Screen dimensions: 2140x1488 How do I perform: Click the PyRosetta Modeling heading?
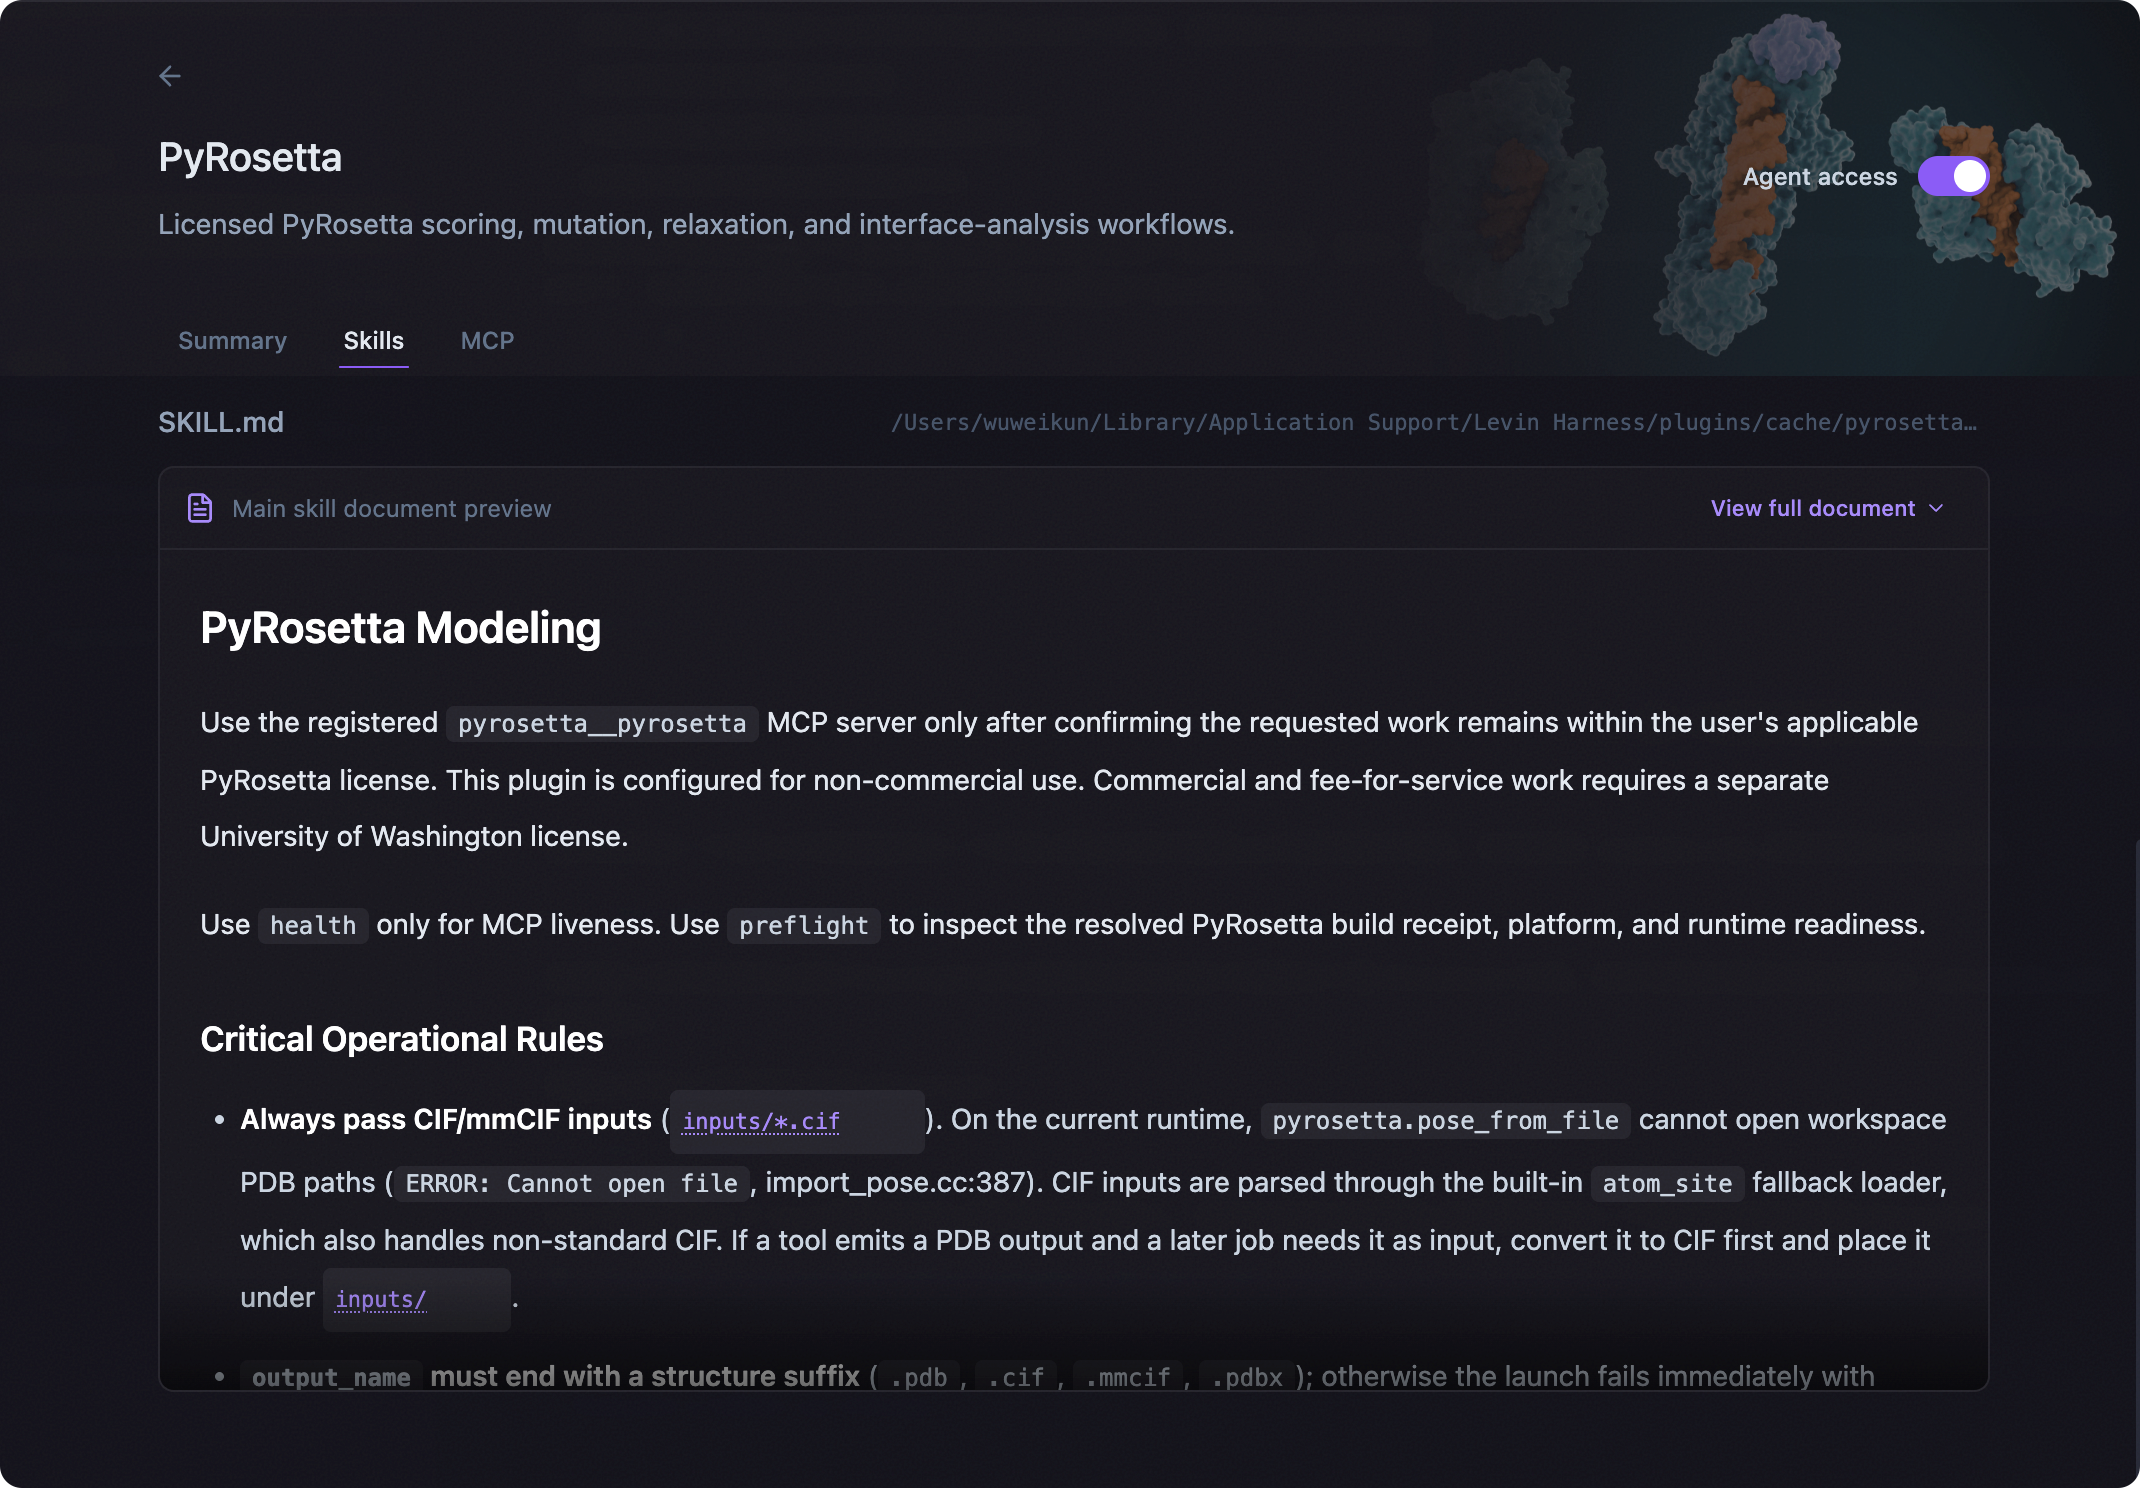coord(400,628)
